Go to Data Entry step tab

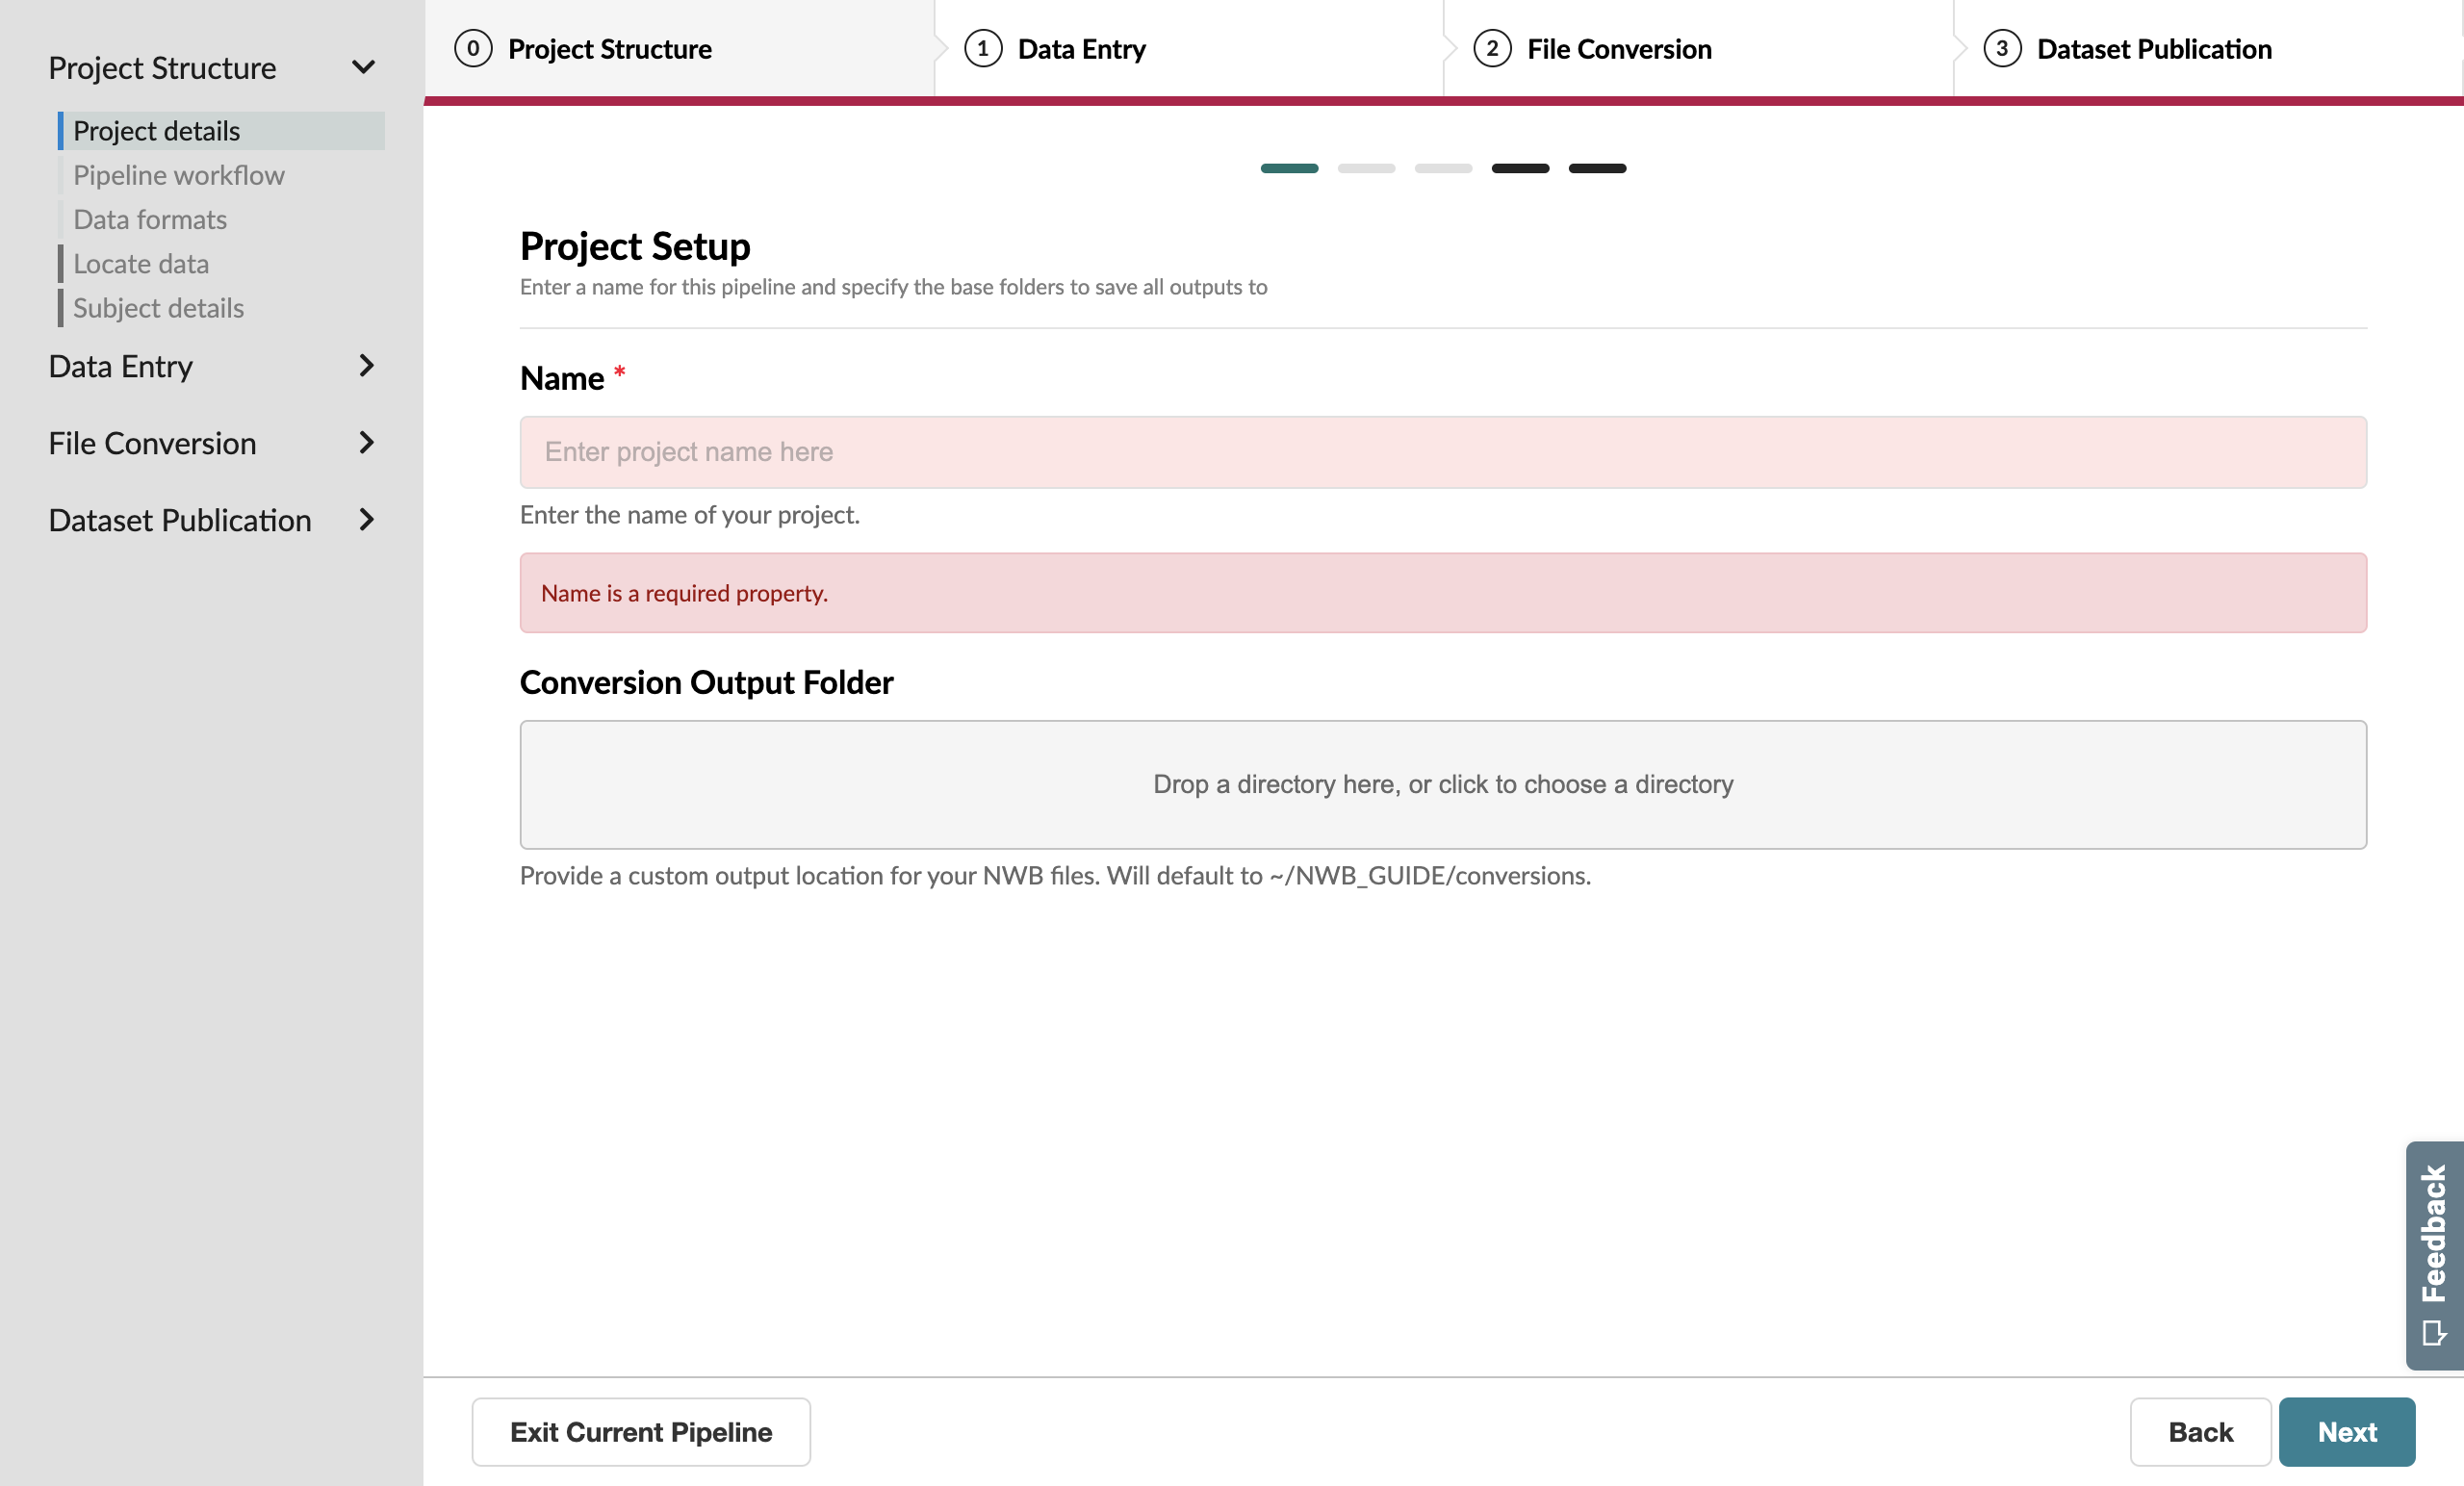(x=1189, y=48)
